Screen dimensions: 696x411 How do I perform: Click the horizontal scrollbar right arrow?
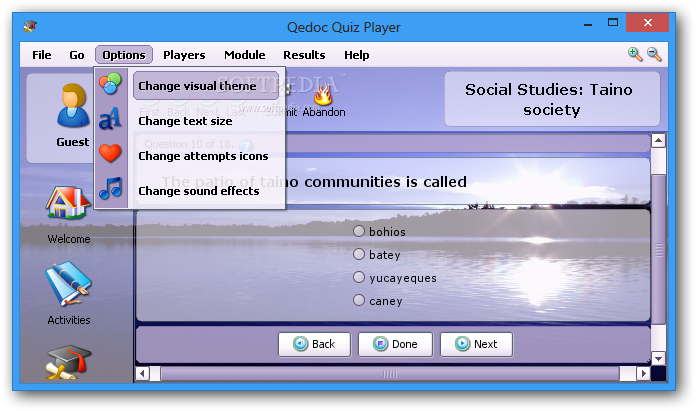[643, 374]
